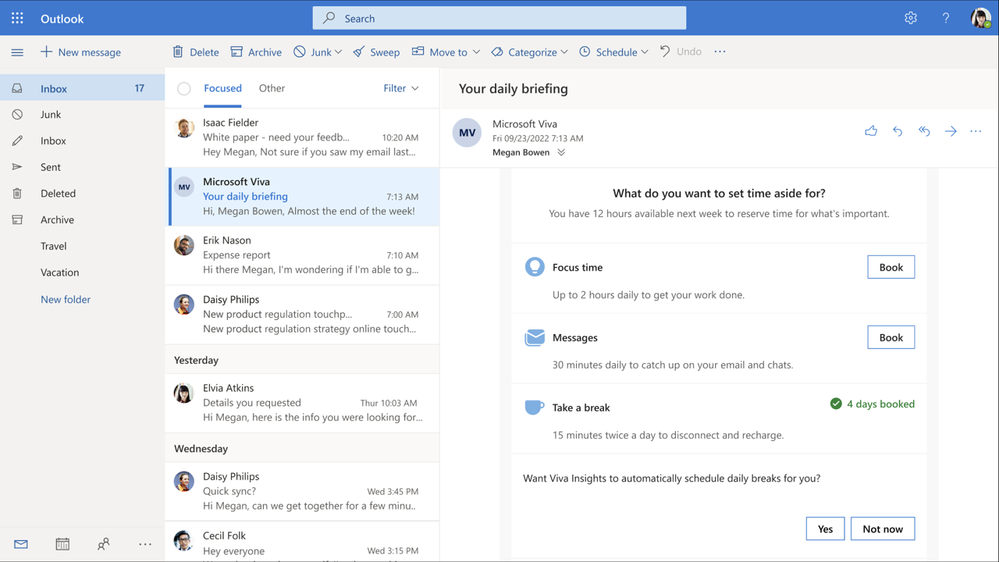The image size is (999, 562).
Task: Select Microsoft Viva daily briefing email
Action: [302, 197]
